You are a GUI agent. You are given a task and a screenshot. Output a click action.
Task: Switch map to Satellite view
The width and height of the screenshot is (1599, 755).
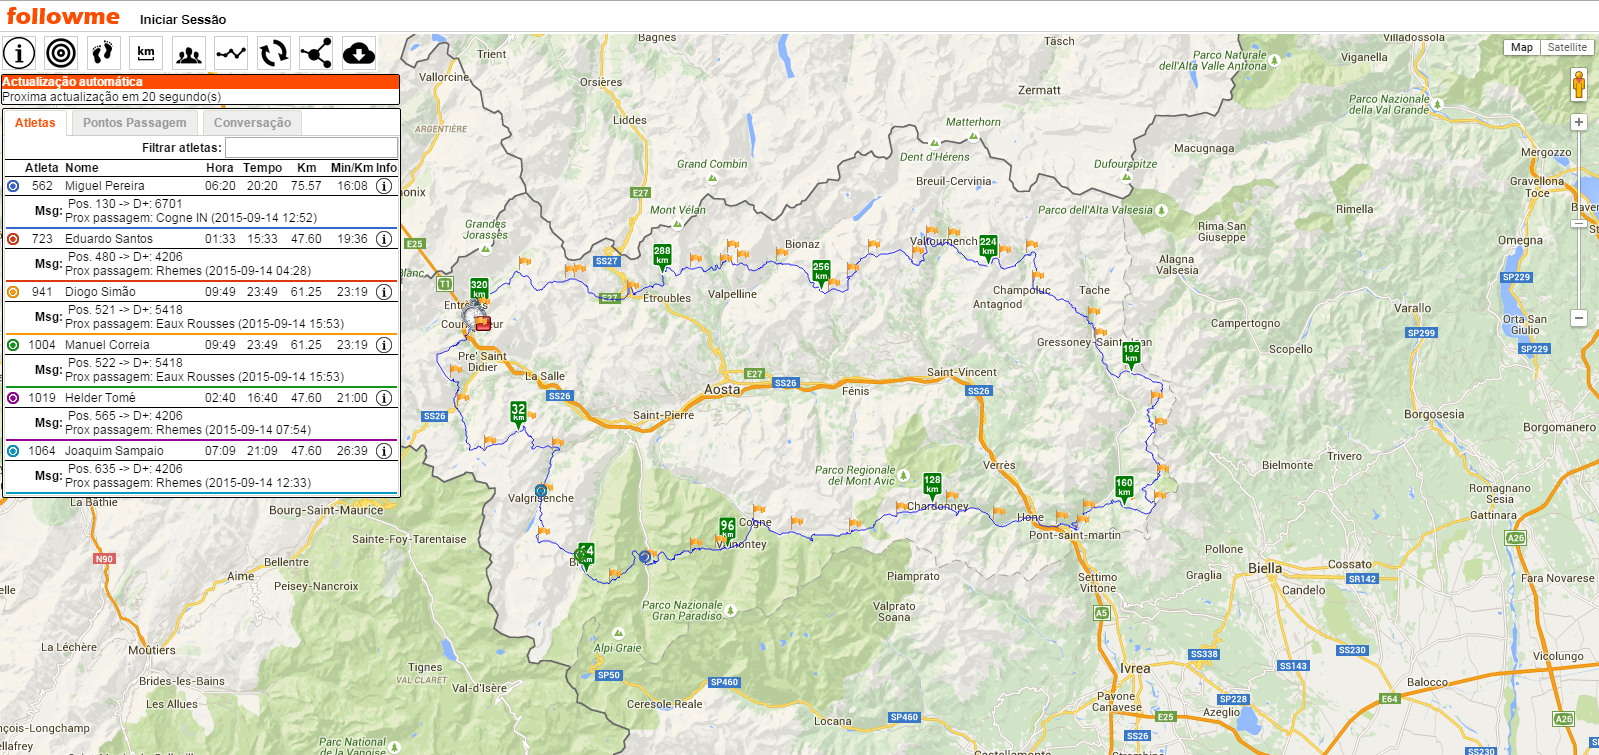click(1567, 47)
